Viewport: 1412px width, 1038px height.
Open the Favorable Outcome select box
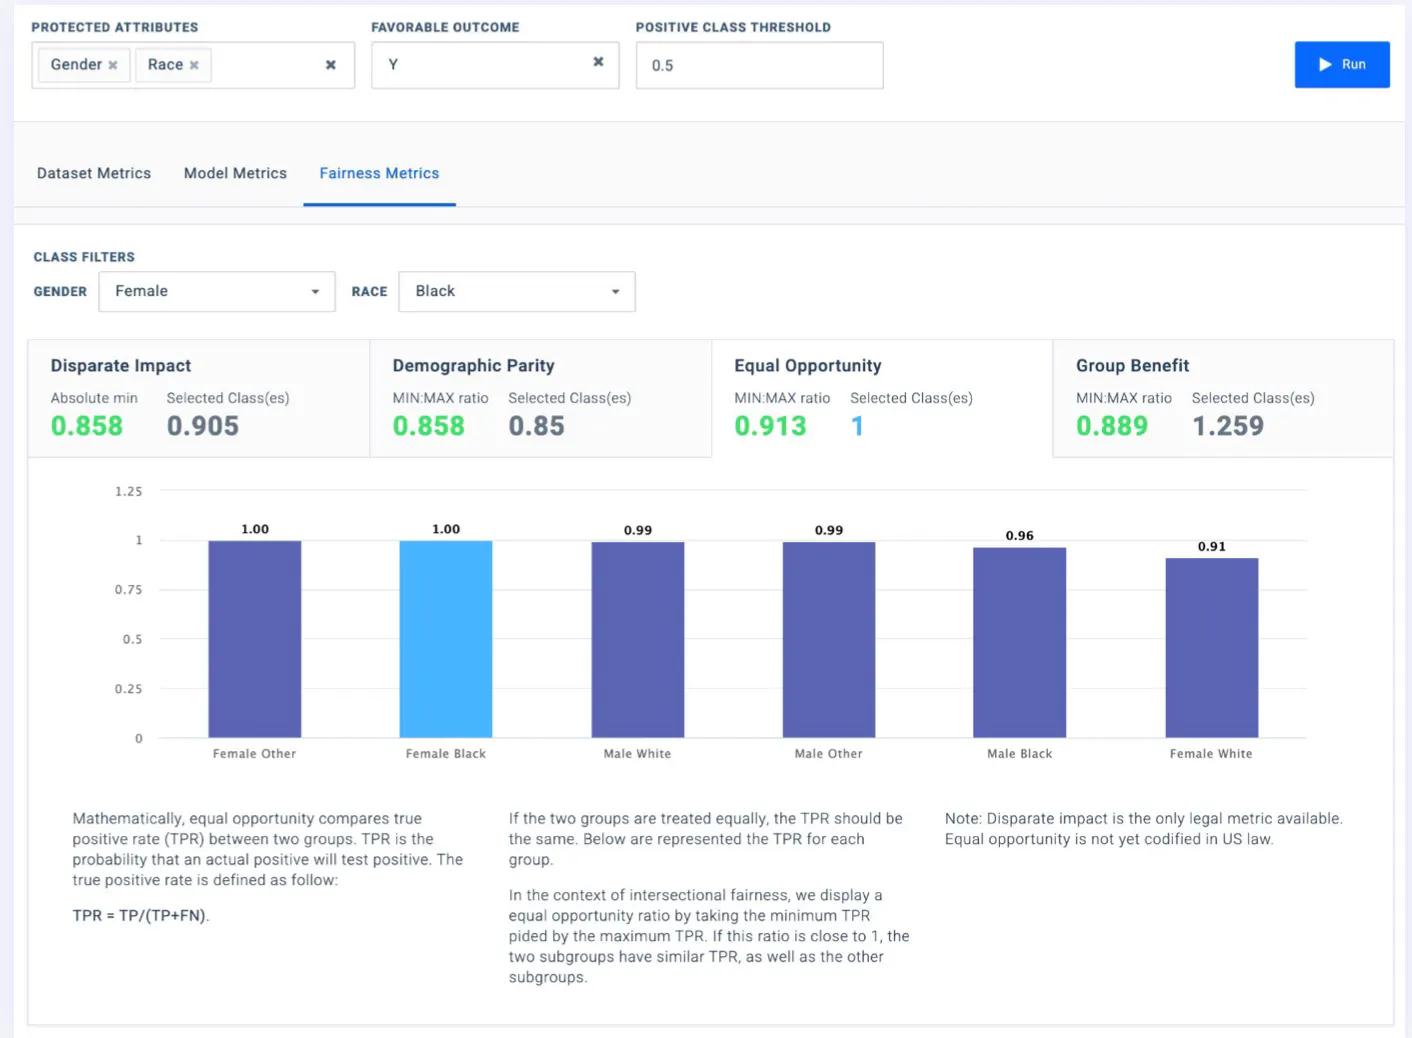[x=480, y=65]
